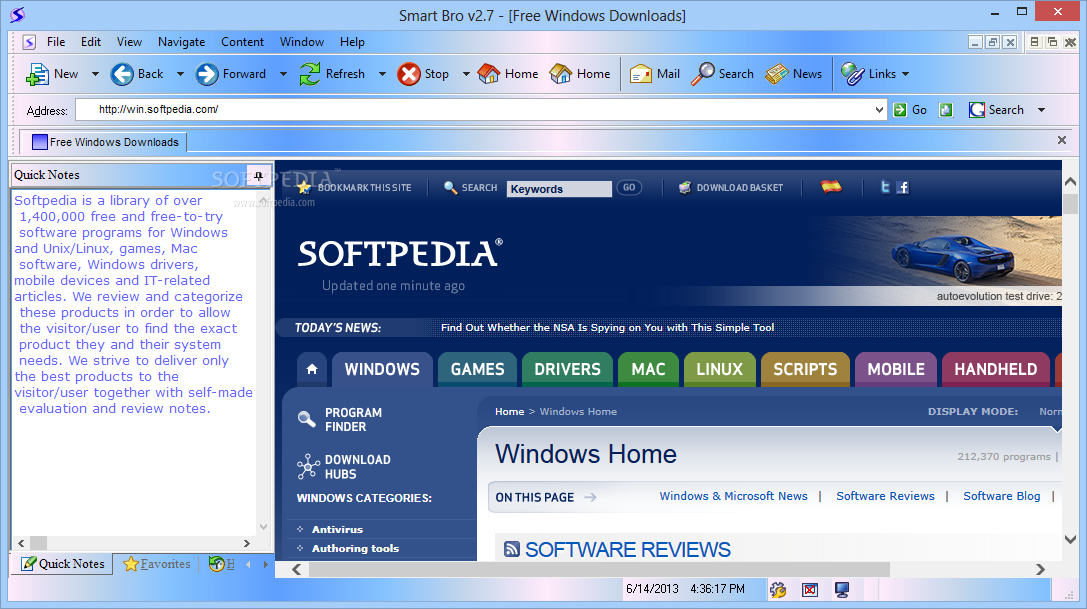Open the address bar URL history dropdown
The height and width of the screenshot is (609, 1087).
click(879, 110)
